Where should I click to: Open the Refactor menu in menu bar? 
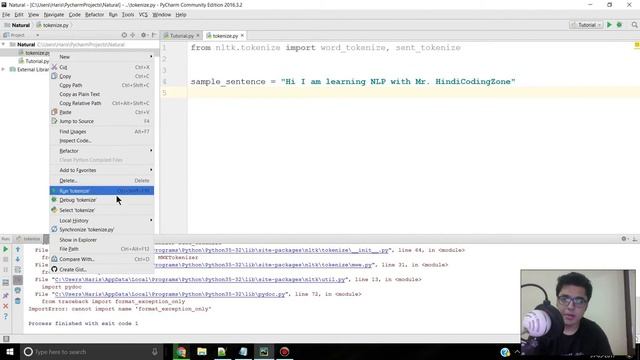point(94,15)
